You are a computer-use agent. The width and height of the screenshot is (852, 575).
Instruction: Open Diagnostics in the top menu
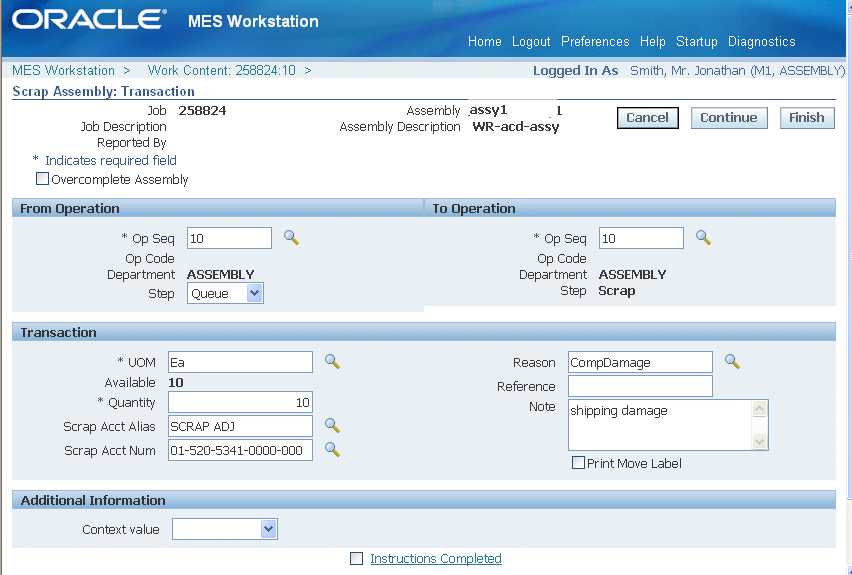click(762, 42)
